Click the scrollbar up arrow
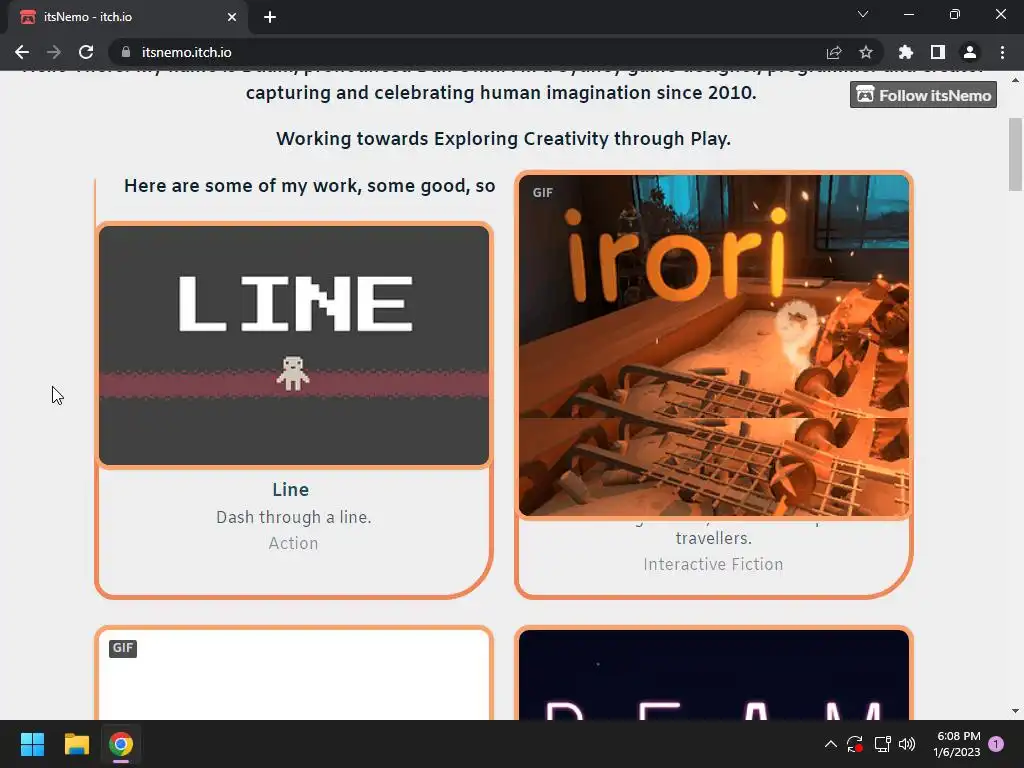 (1016, 80)
